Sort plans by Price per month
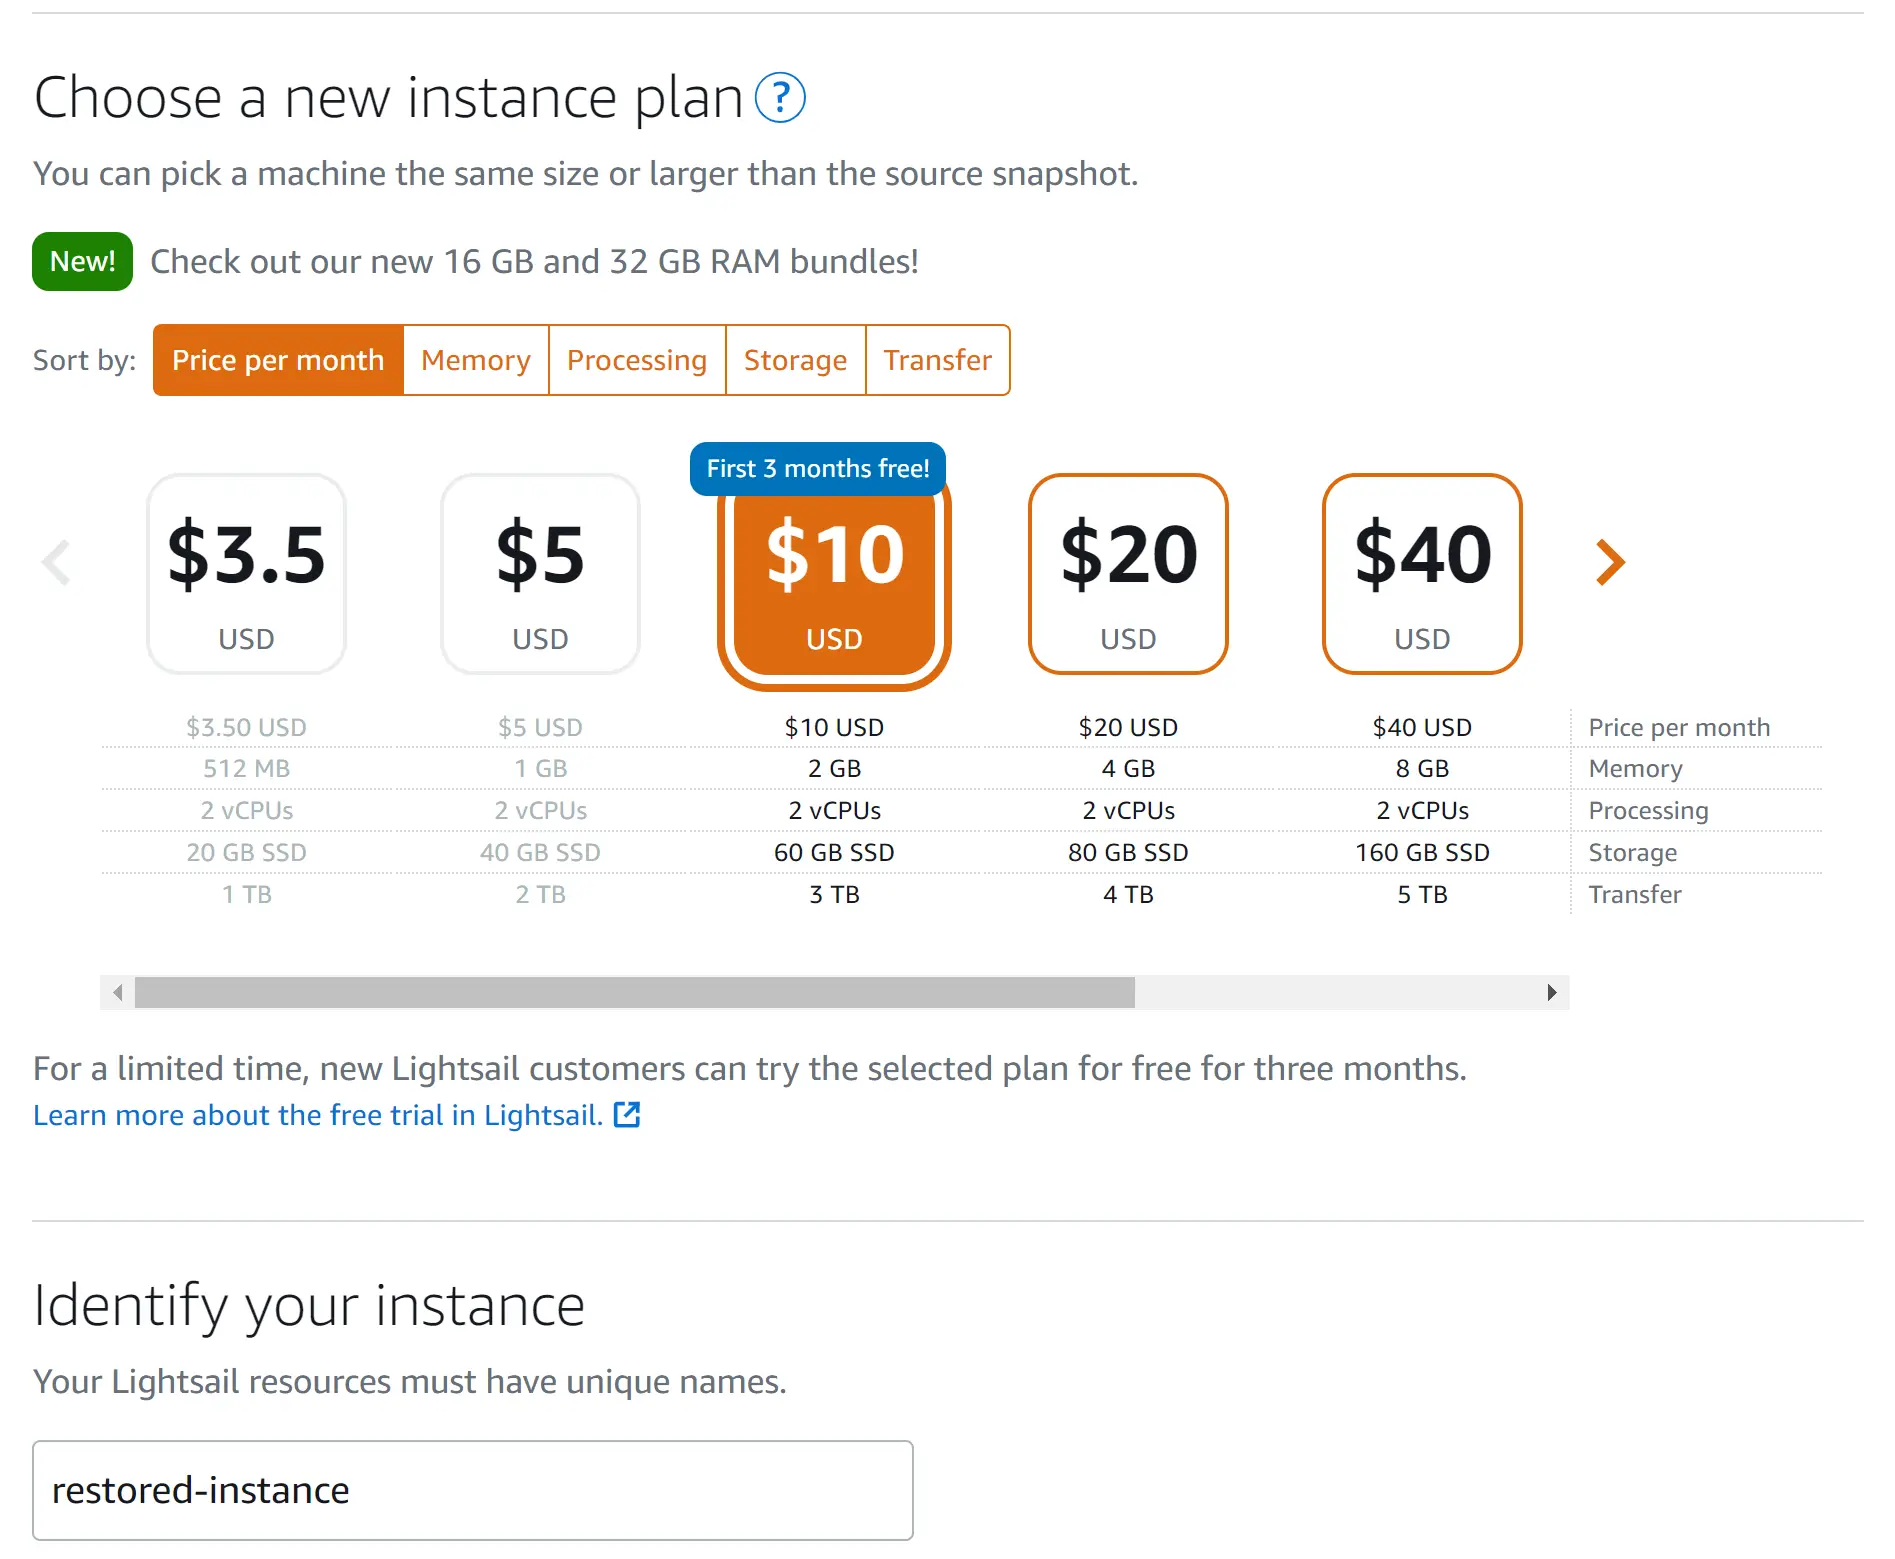The image size is (1895, 1559). tap(278, 360)
